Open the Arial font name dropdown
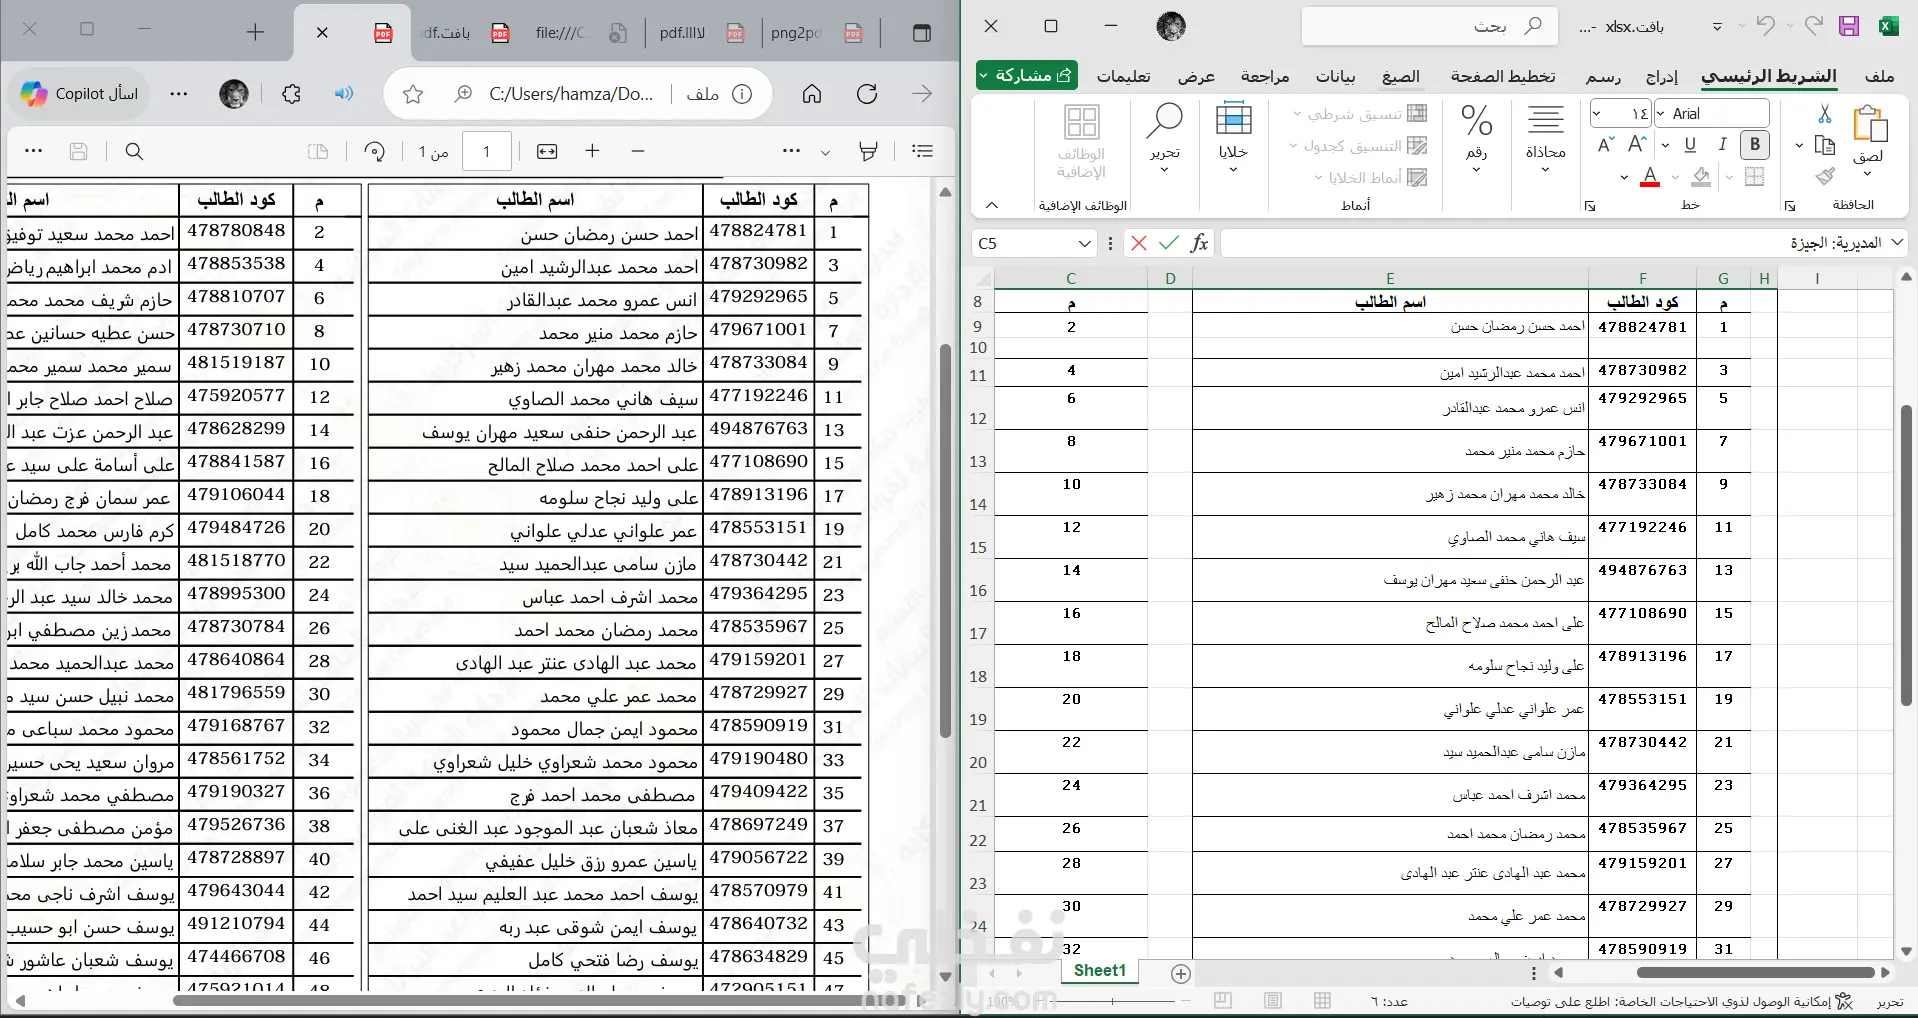Viewport: 1918px width, 1018px height. [x=1662, y=114]
